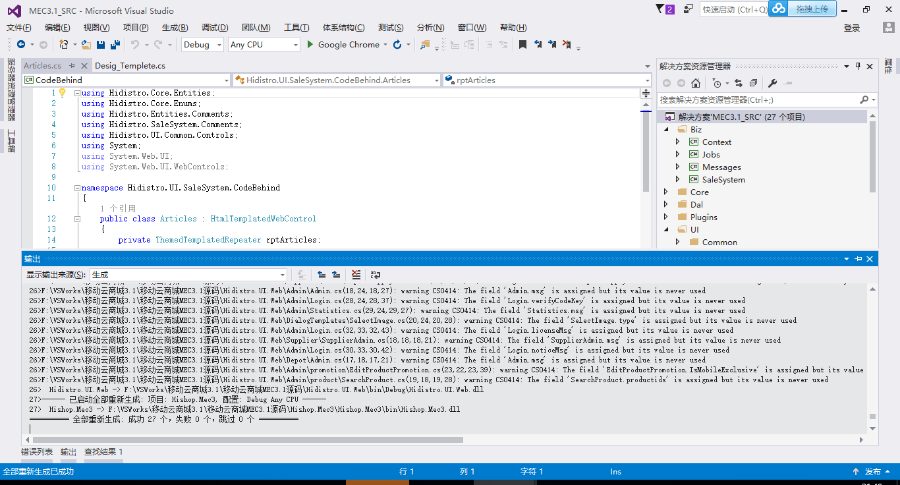The height and width of the screenshot is (485, 900).
Task: Collapse the Articles class outline
Action: coord(77,219)
